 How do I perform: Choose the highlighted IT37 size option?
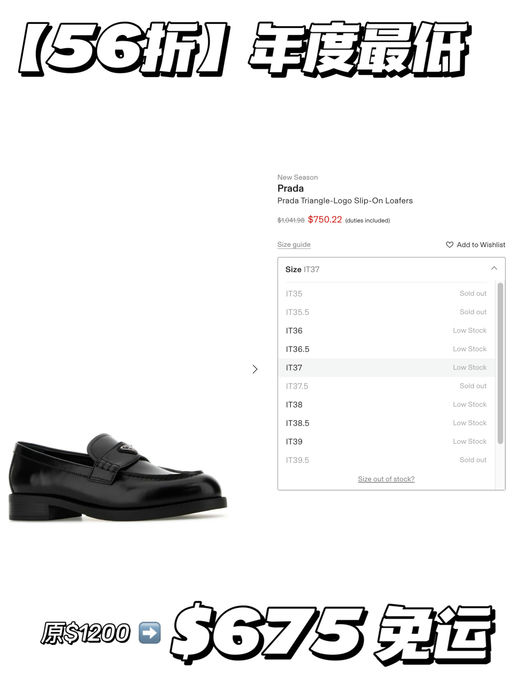click(386, 368)
